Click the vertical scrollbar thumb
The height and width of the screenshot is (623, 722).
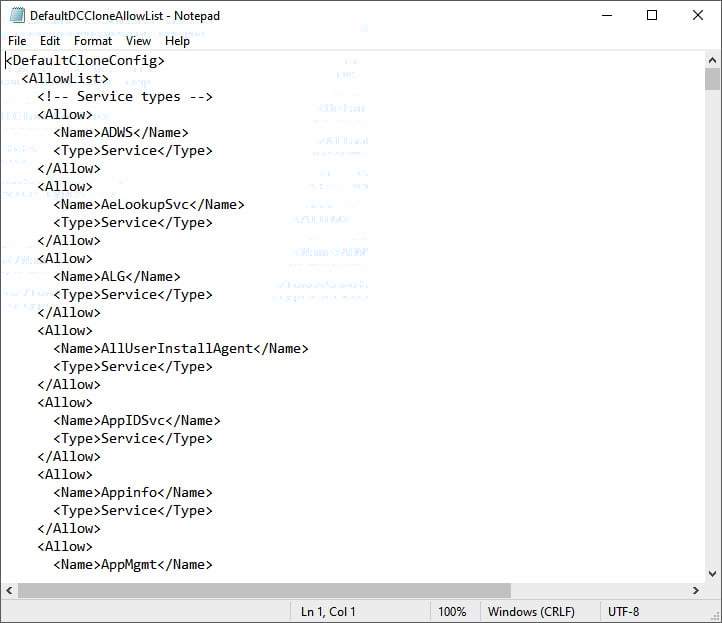click(712, 79)
